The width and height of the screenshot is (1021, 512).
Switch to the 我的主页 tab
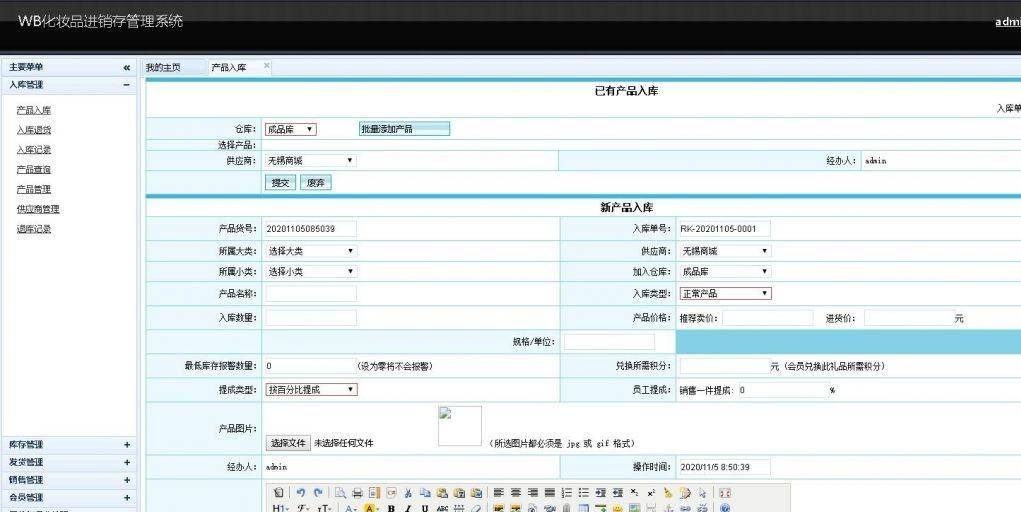(x=164, y=67)
